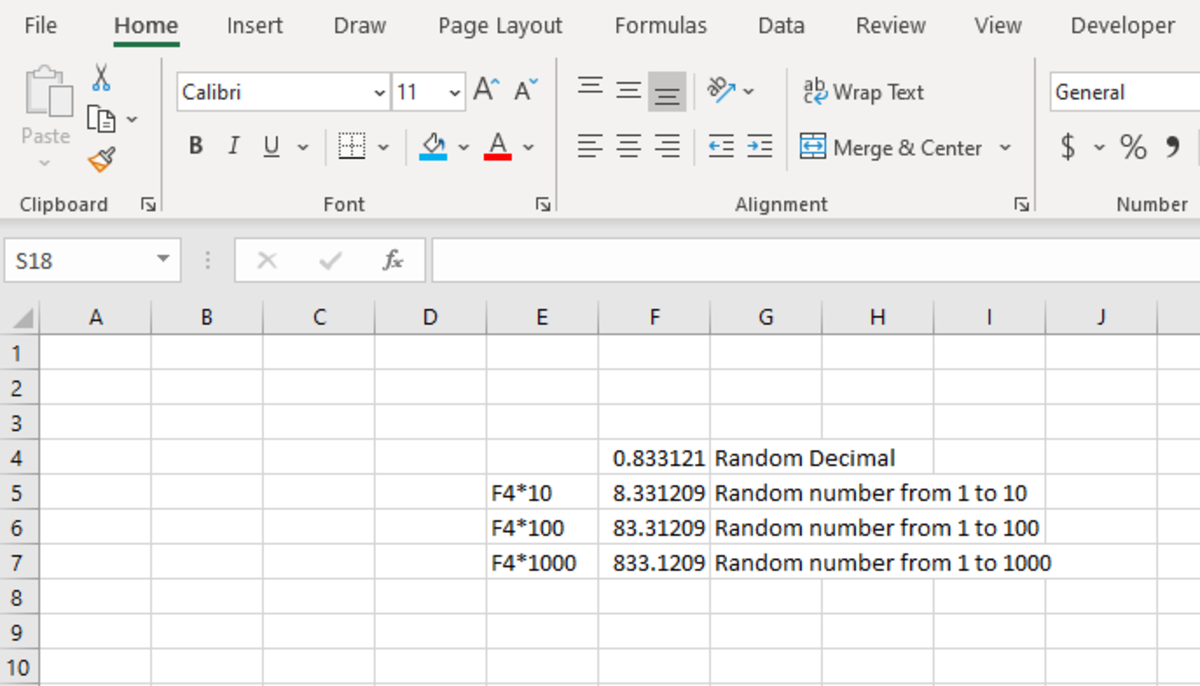Apply the red font color swatch

click(498, 148)
